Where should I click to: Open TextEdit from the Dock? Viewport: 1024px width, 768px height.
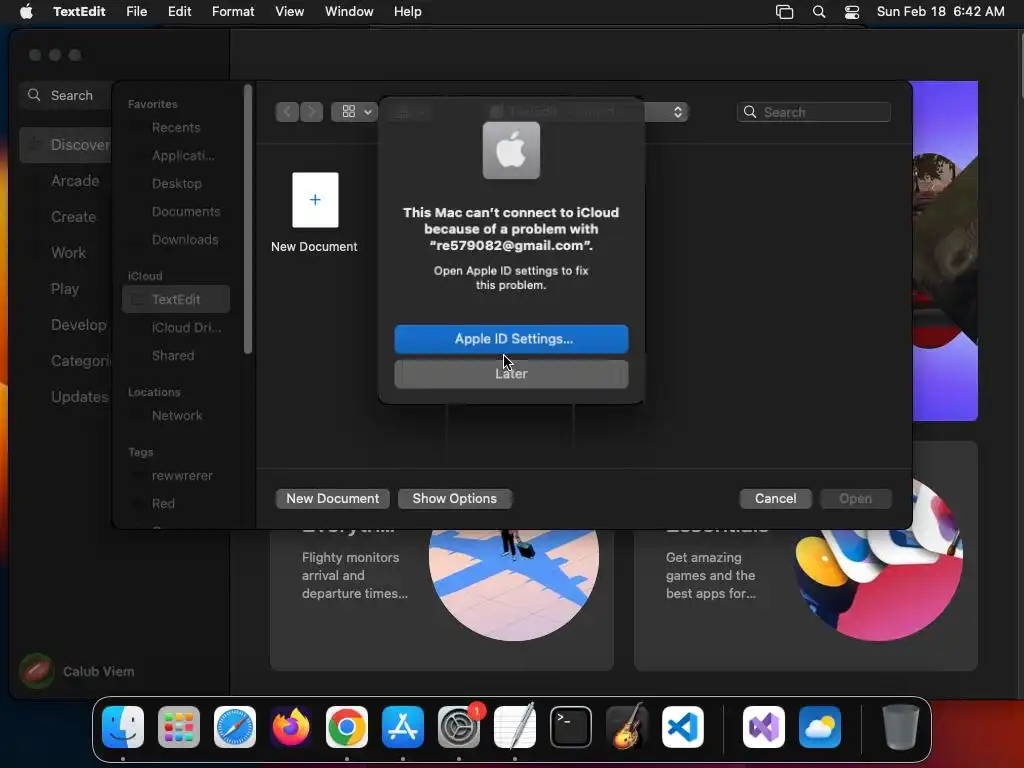(515, 727)
